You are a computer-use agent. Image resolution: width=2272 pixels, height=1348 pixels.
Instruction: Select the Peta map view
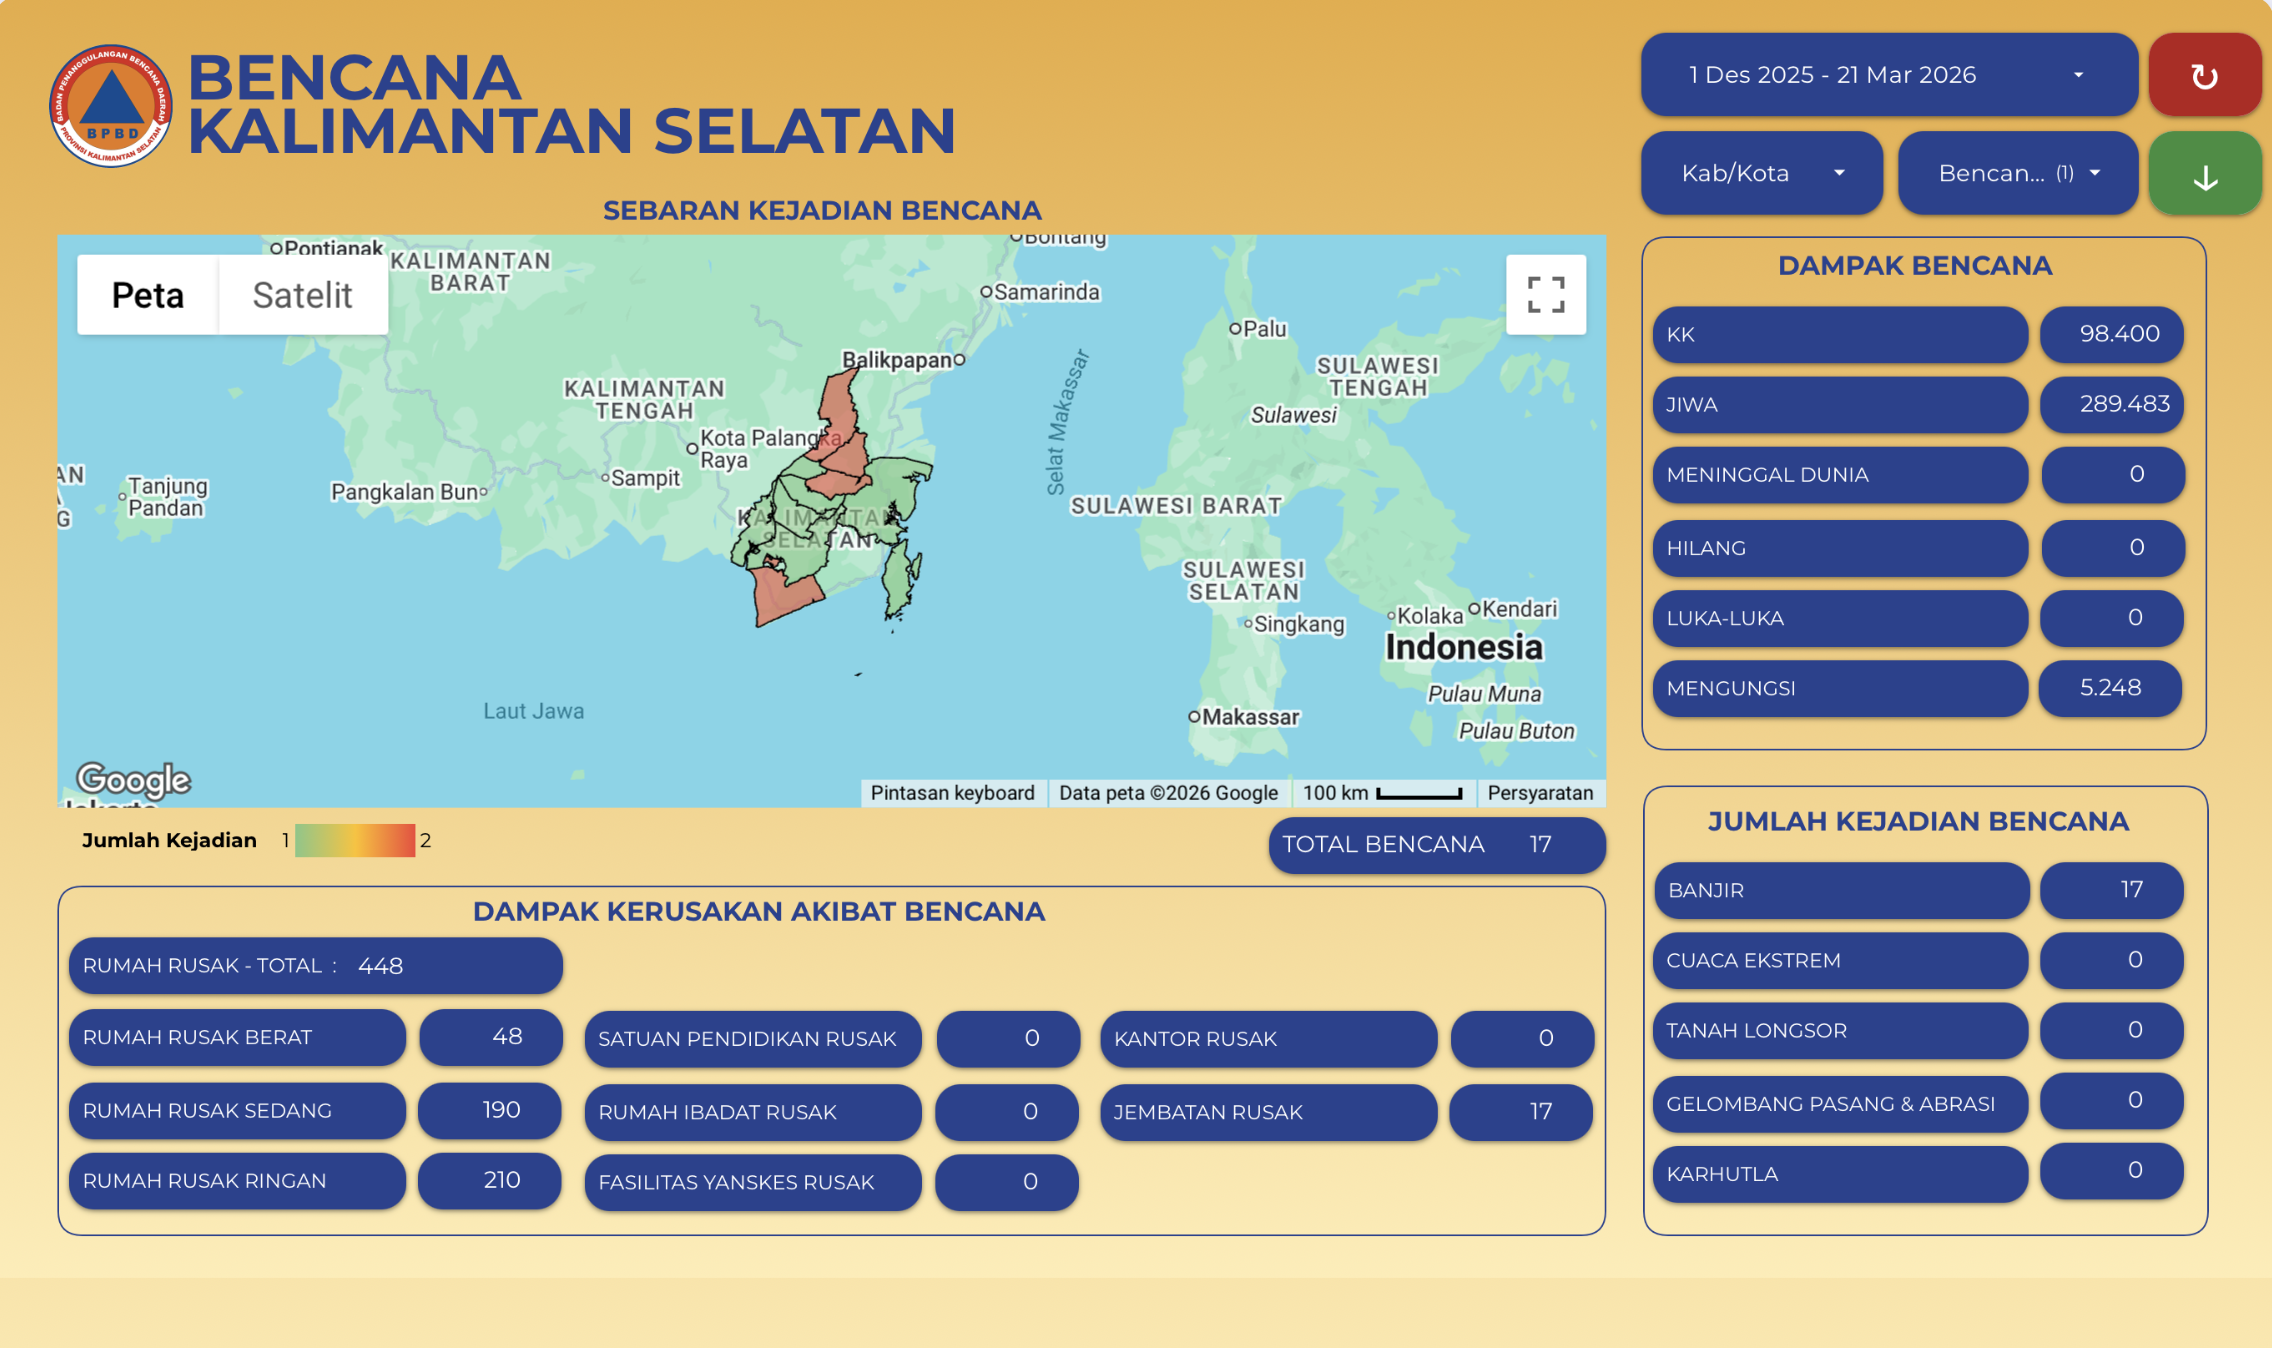tap(148, 295)
